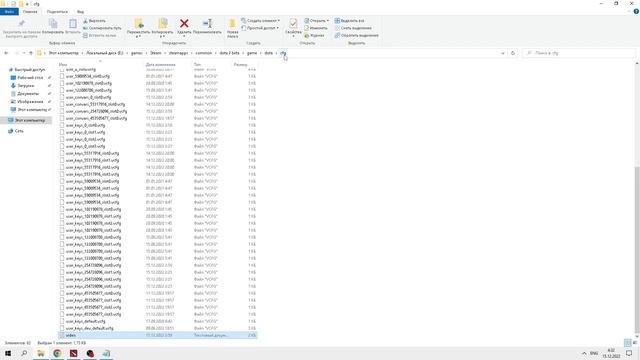Collapse the ribbon with the chevron
Viewport: 640px width, 360px height.
point(629,12)
